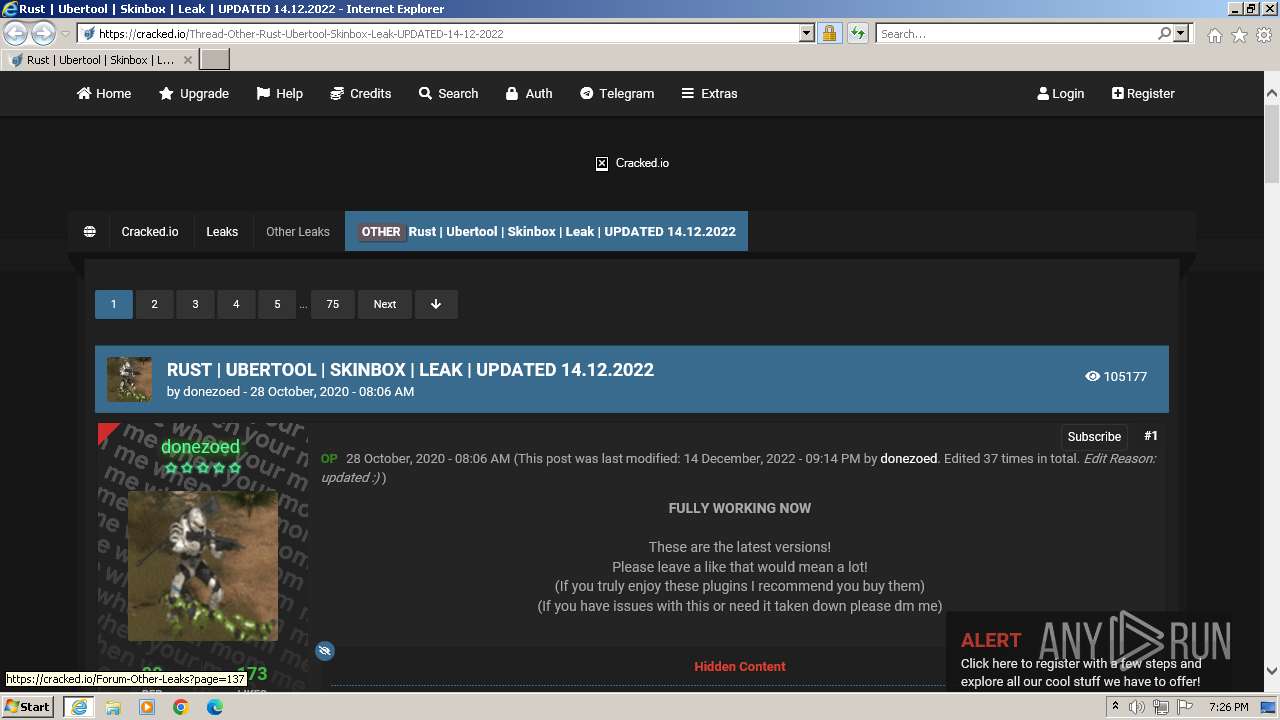Screen dimensions: 1280x720
Task: Open the Other Leaks breadcrumb
Action: [x=297, y=231]
